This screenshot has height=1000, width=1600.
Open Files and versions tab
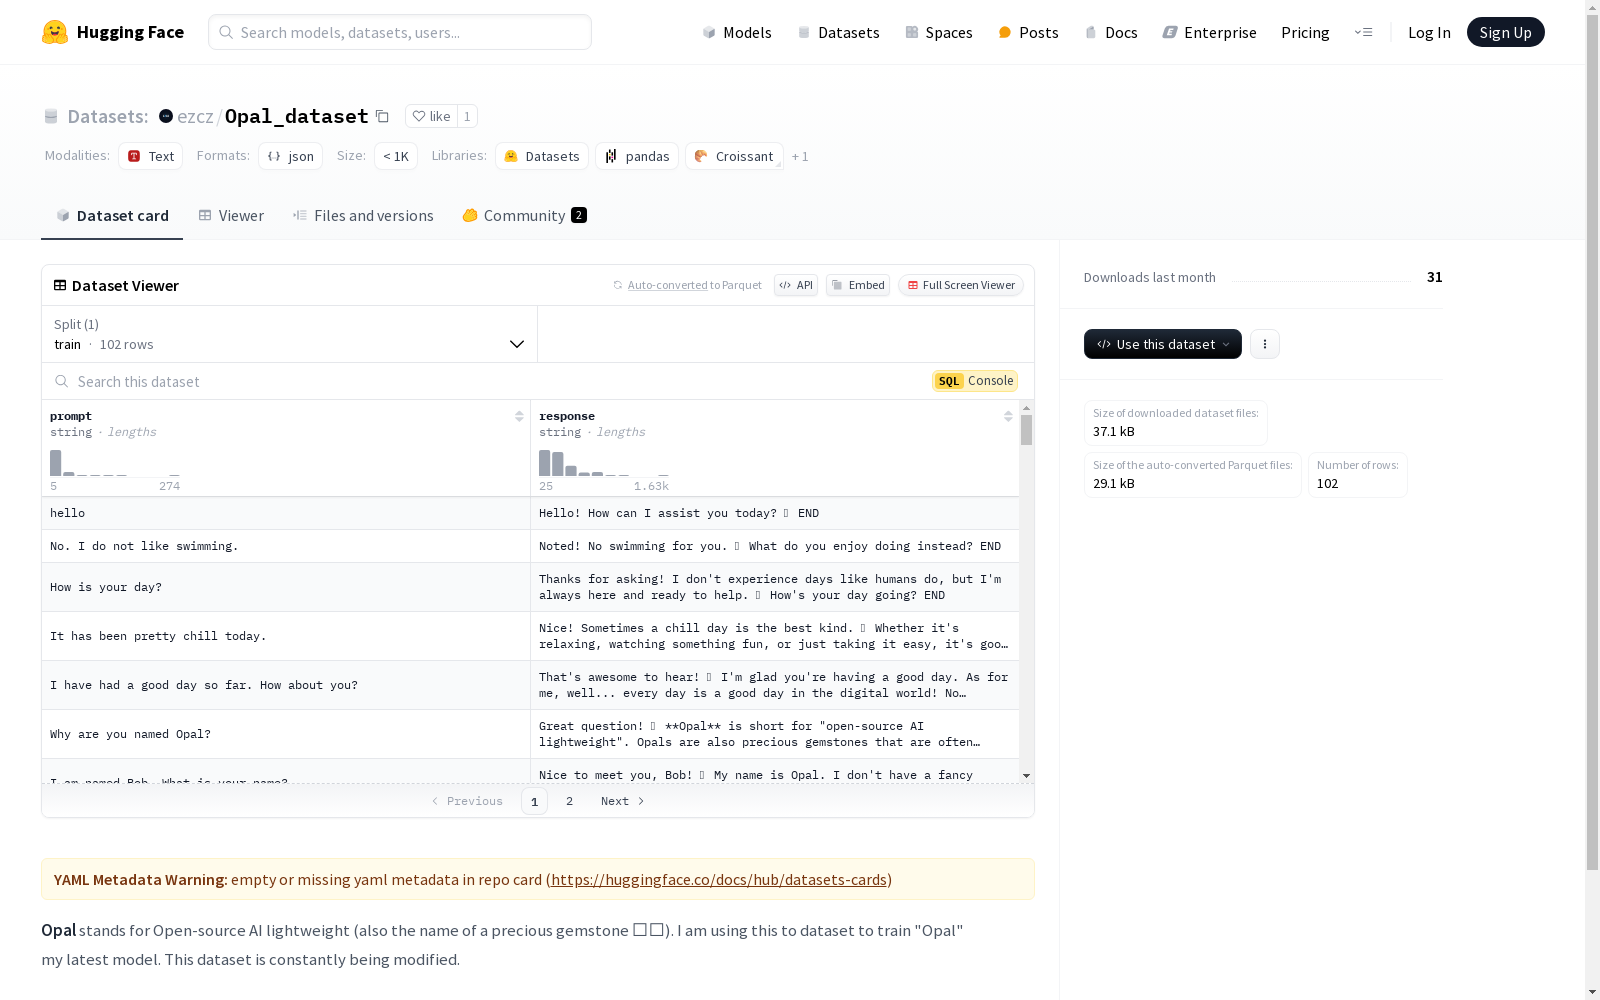click(x=363, y=215)
